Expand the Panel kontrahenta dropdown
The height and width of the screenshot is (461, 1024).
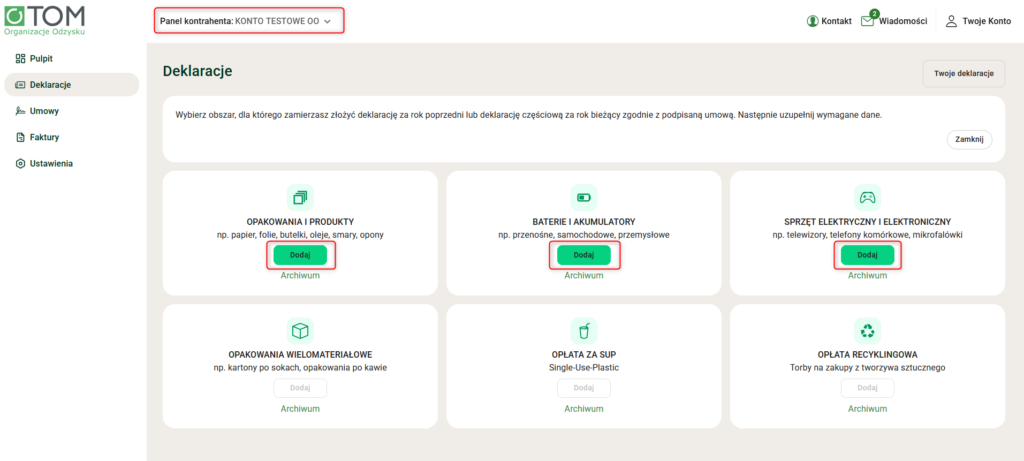pos(249,21)
